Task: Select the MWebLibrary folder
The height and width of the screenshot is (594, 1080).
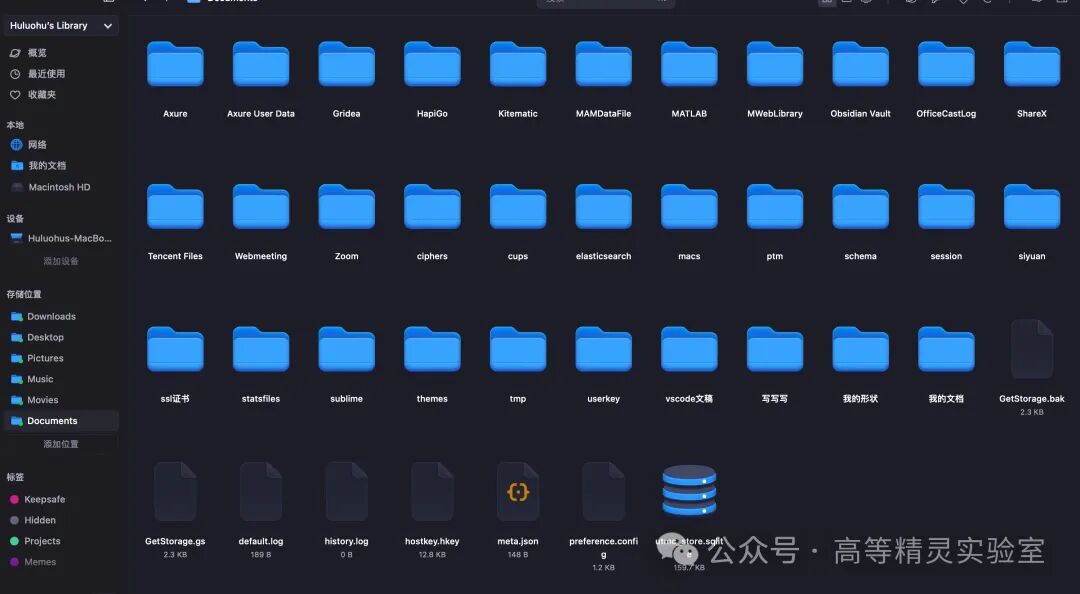Action: (775, 64)
